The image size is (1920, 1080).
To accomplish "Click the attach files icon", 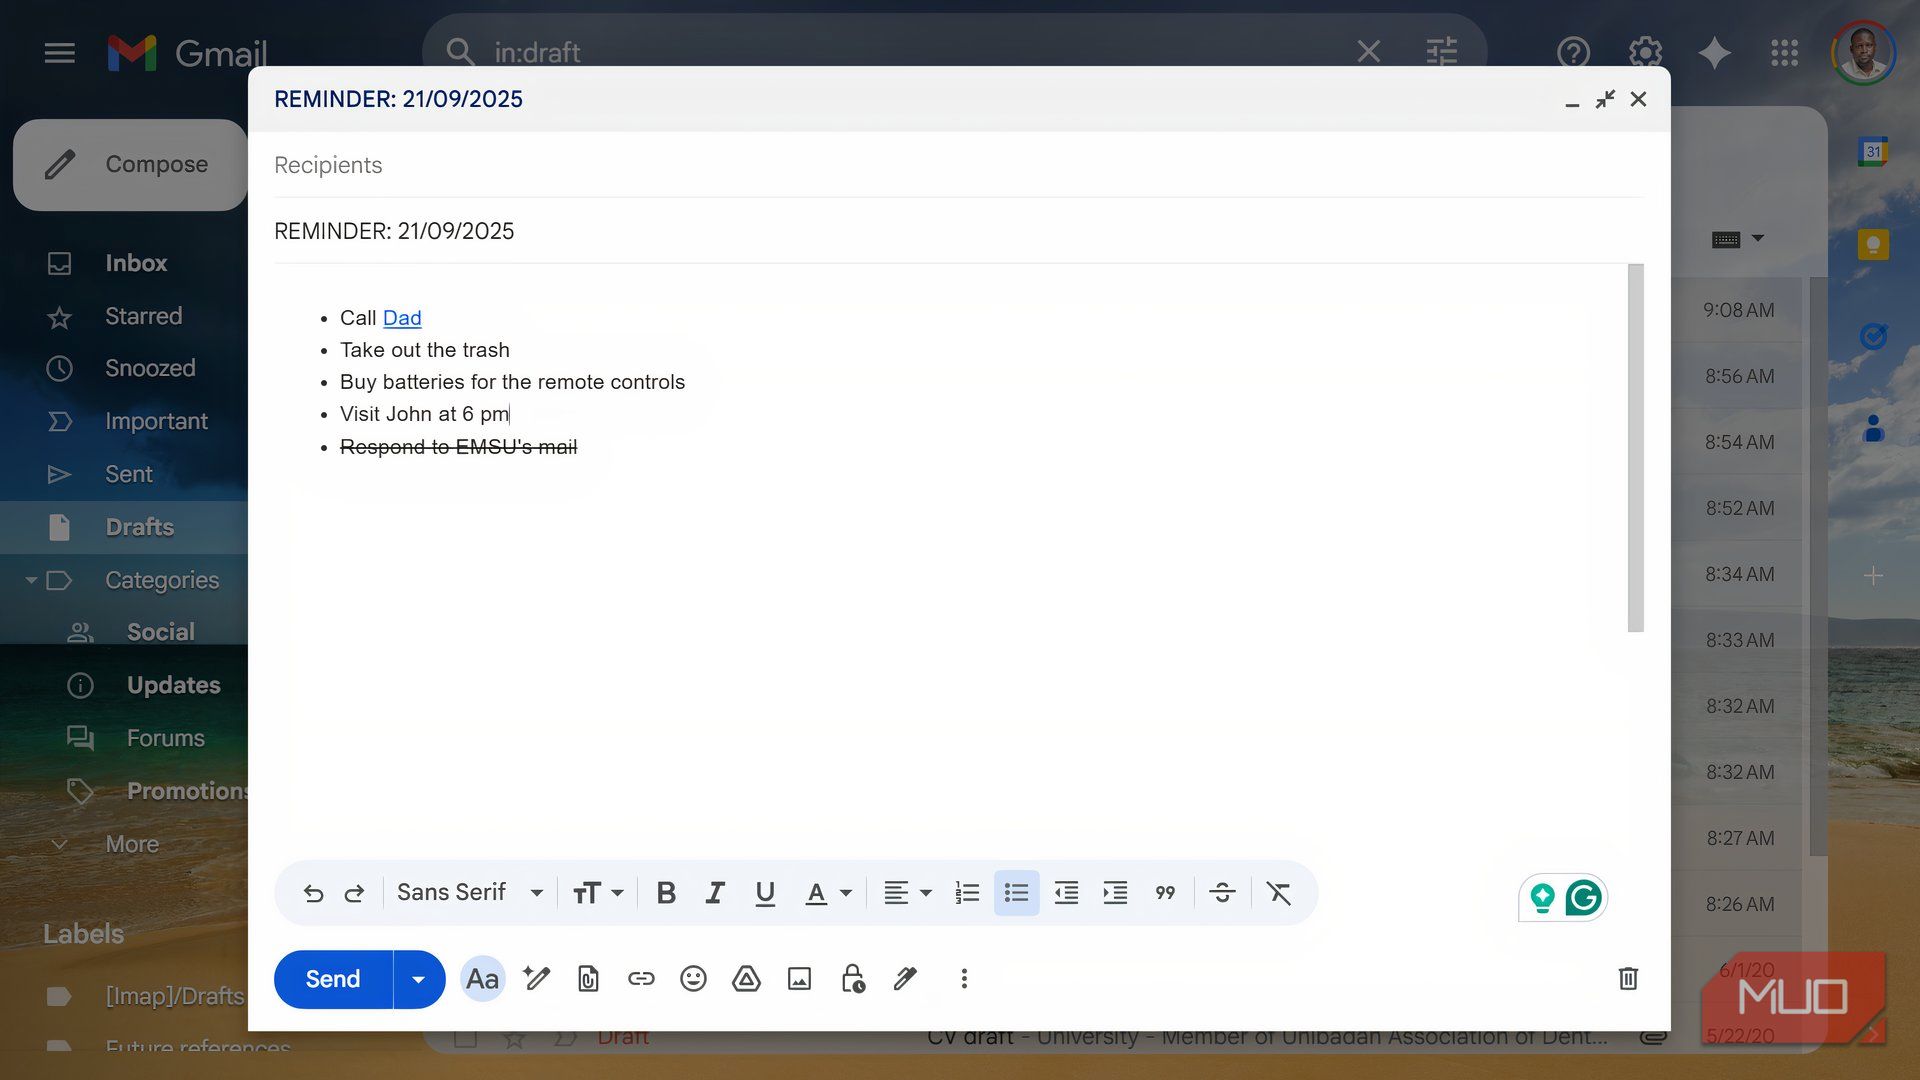I will (588, 979).
